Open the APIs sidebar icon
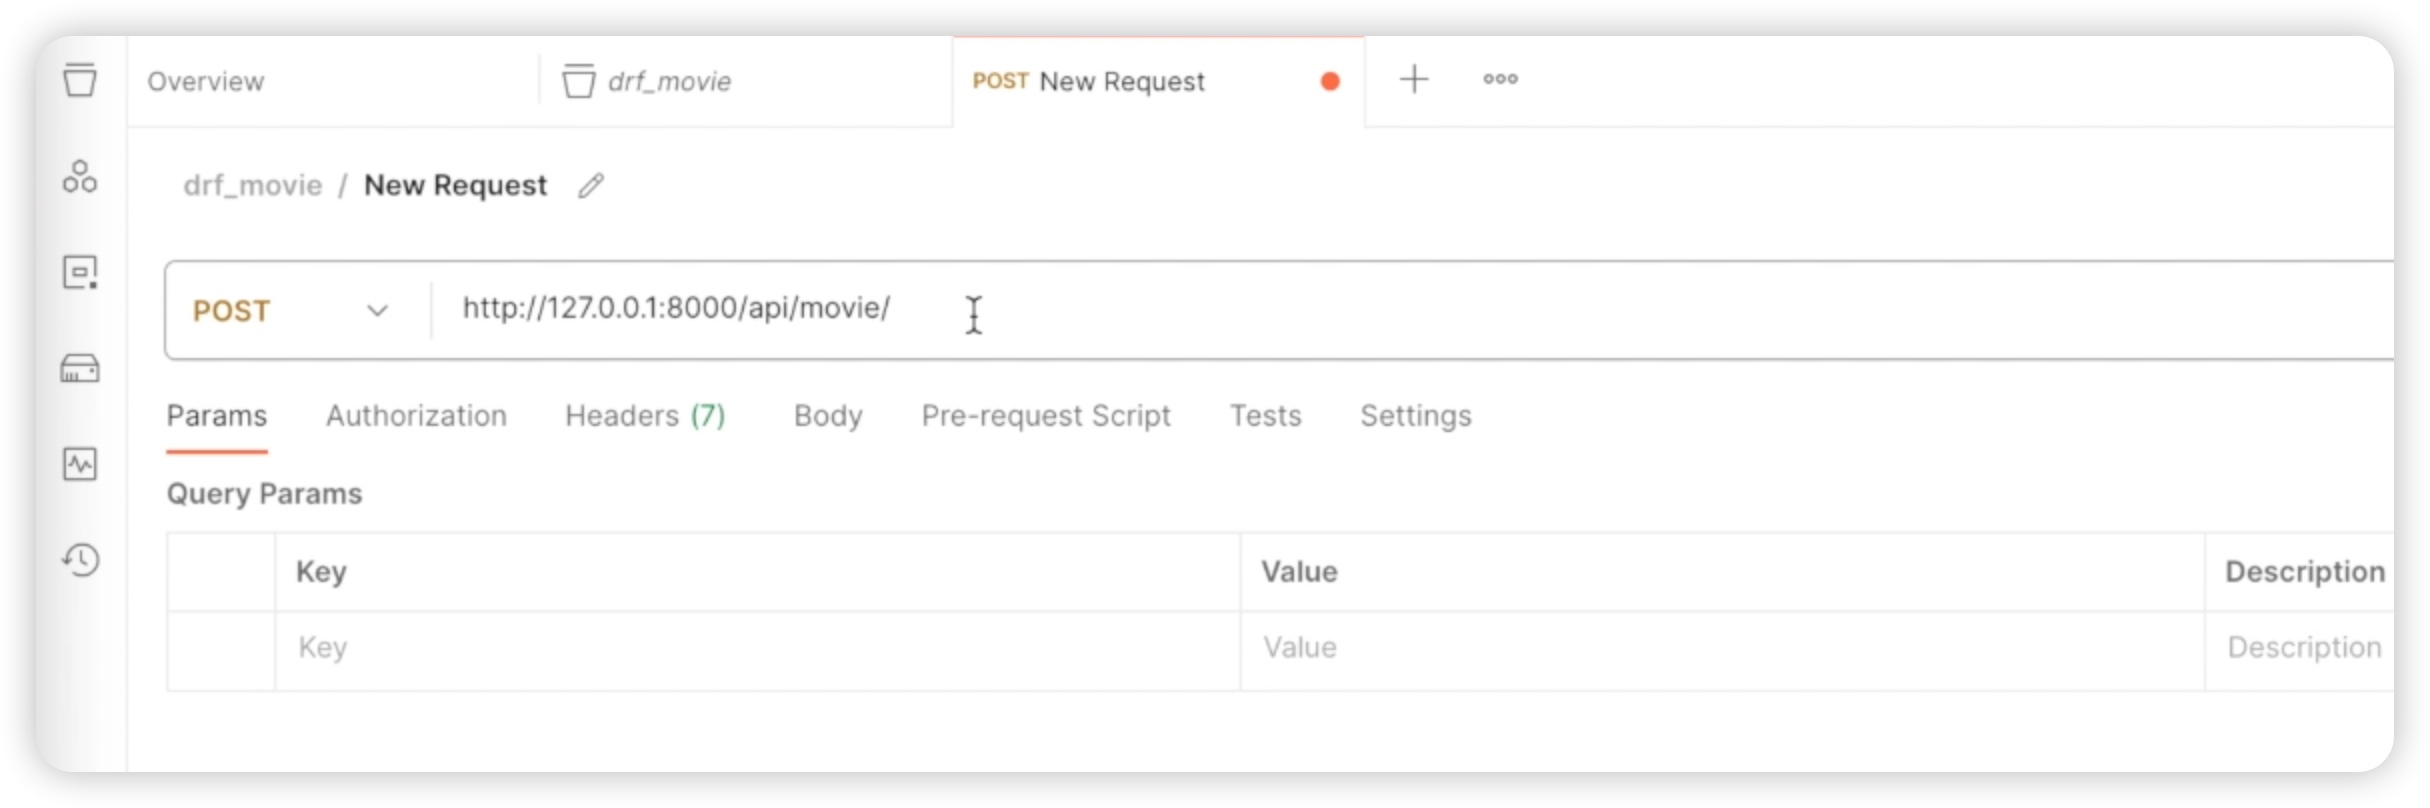The height and width of the screenshot is (808, 2430). point(80,177)
